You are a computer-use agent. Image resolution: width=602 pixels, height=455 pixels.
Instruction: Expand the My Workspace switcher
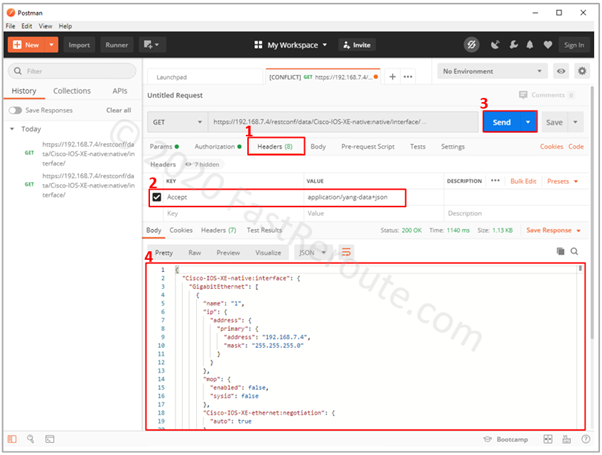291,45
